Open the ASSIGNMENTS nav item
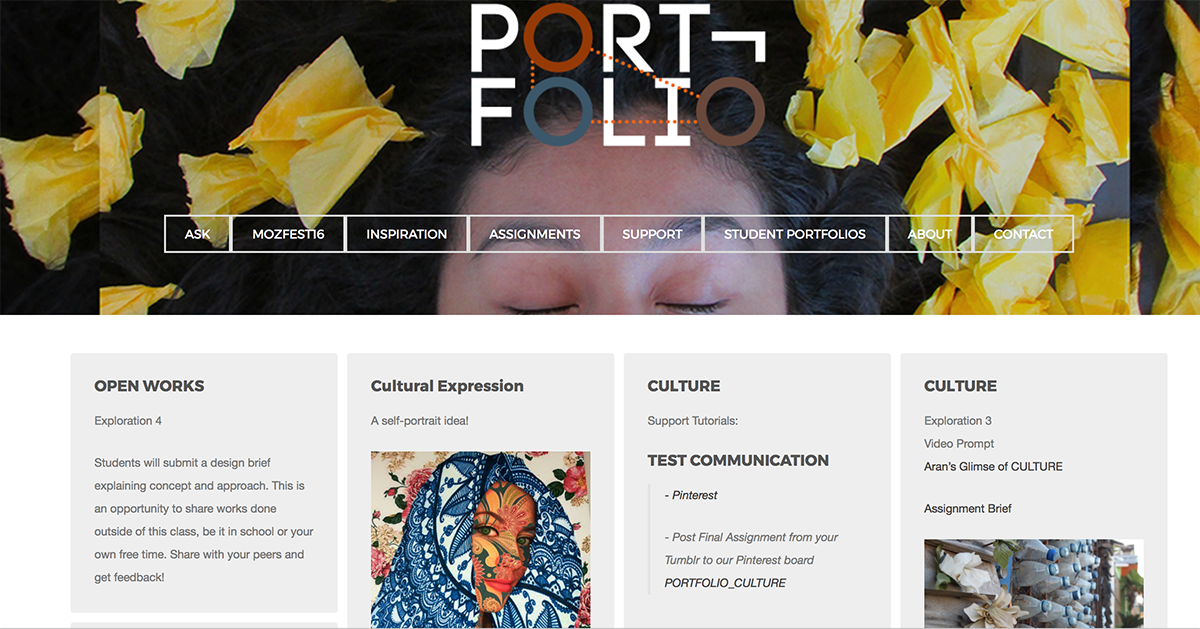 [535, 234]
